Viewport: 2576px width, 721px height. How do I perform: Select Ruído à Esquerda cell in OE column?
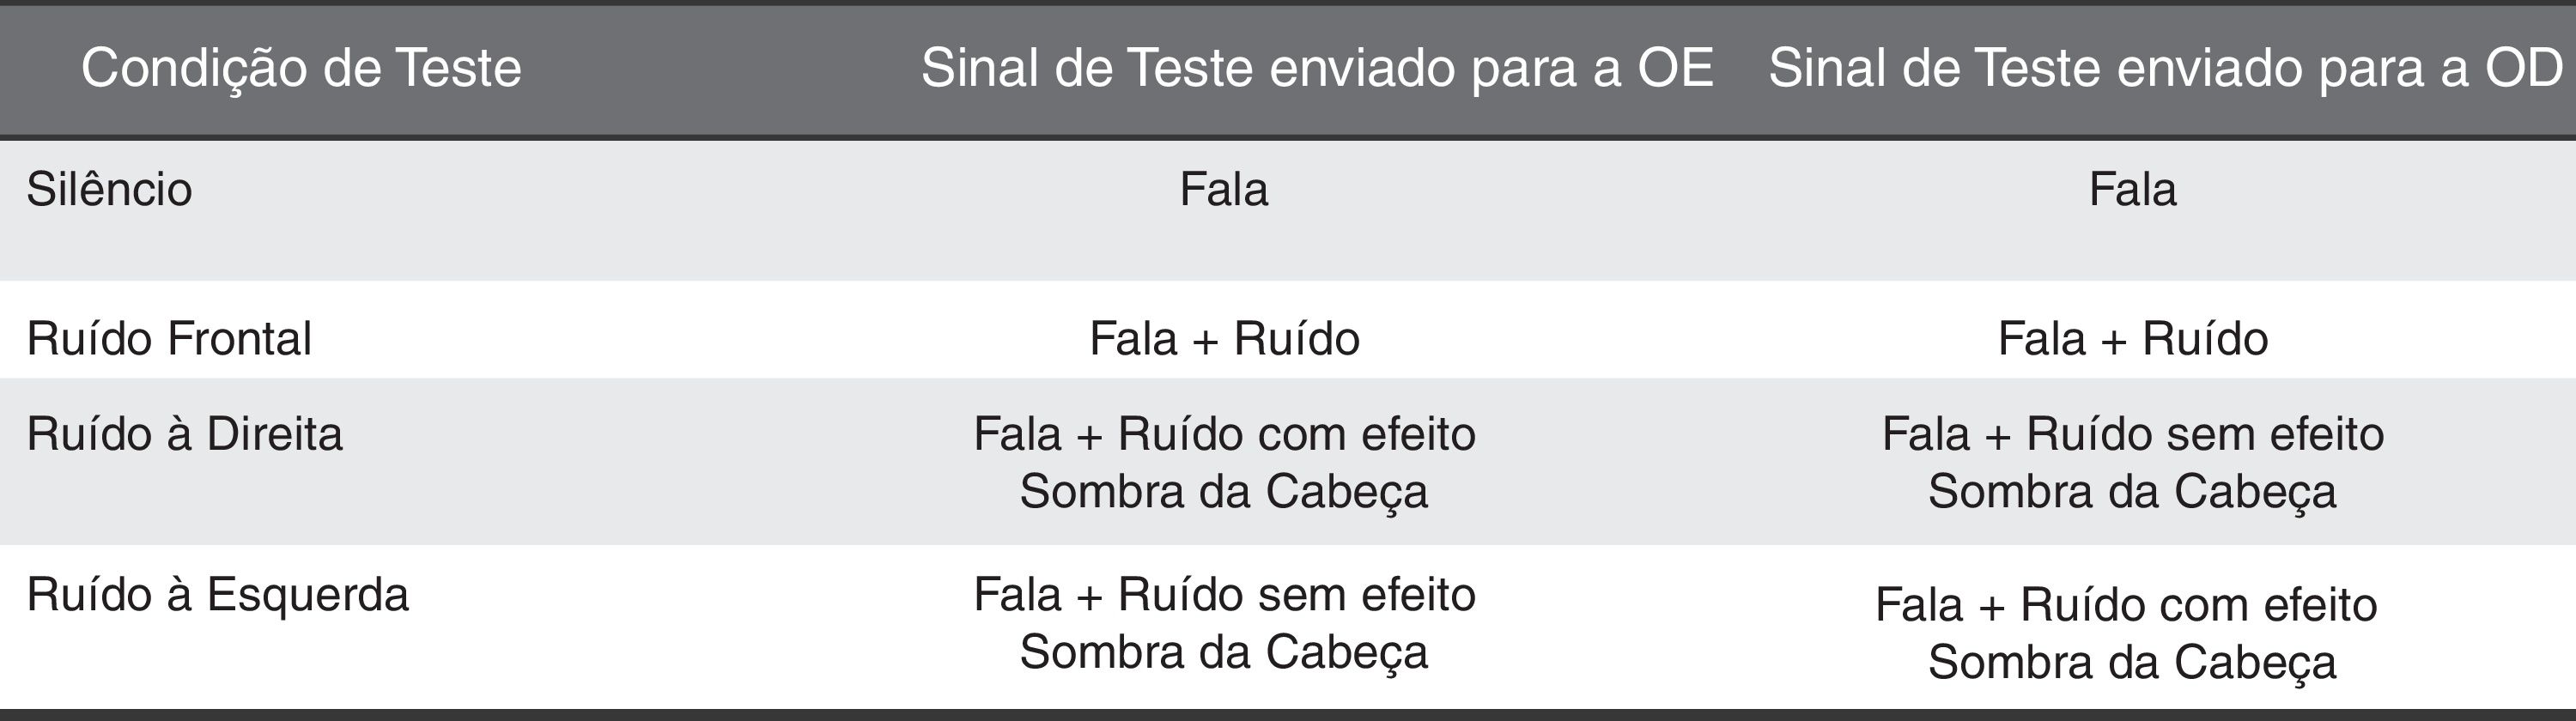pyautogui.click(x=1224, y=623)
